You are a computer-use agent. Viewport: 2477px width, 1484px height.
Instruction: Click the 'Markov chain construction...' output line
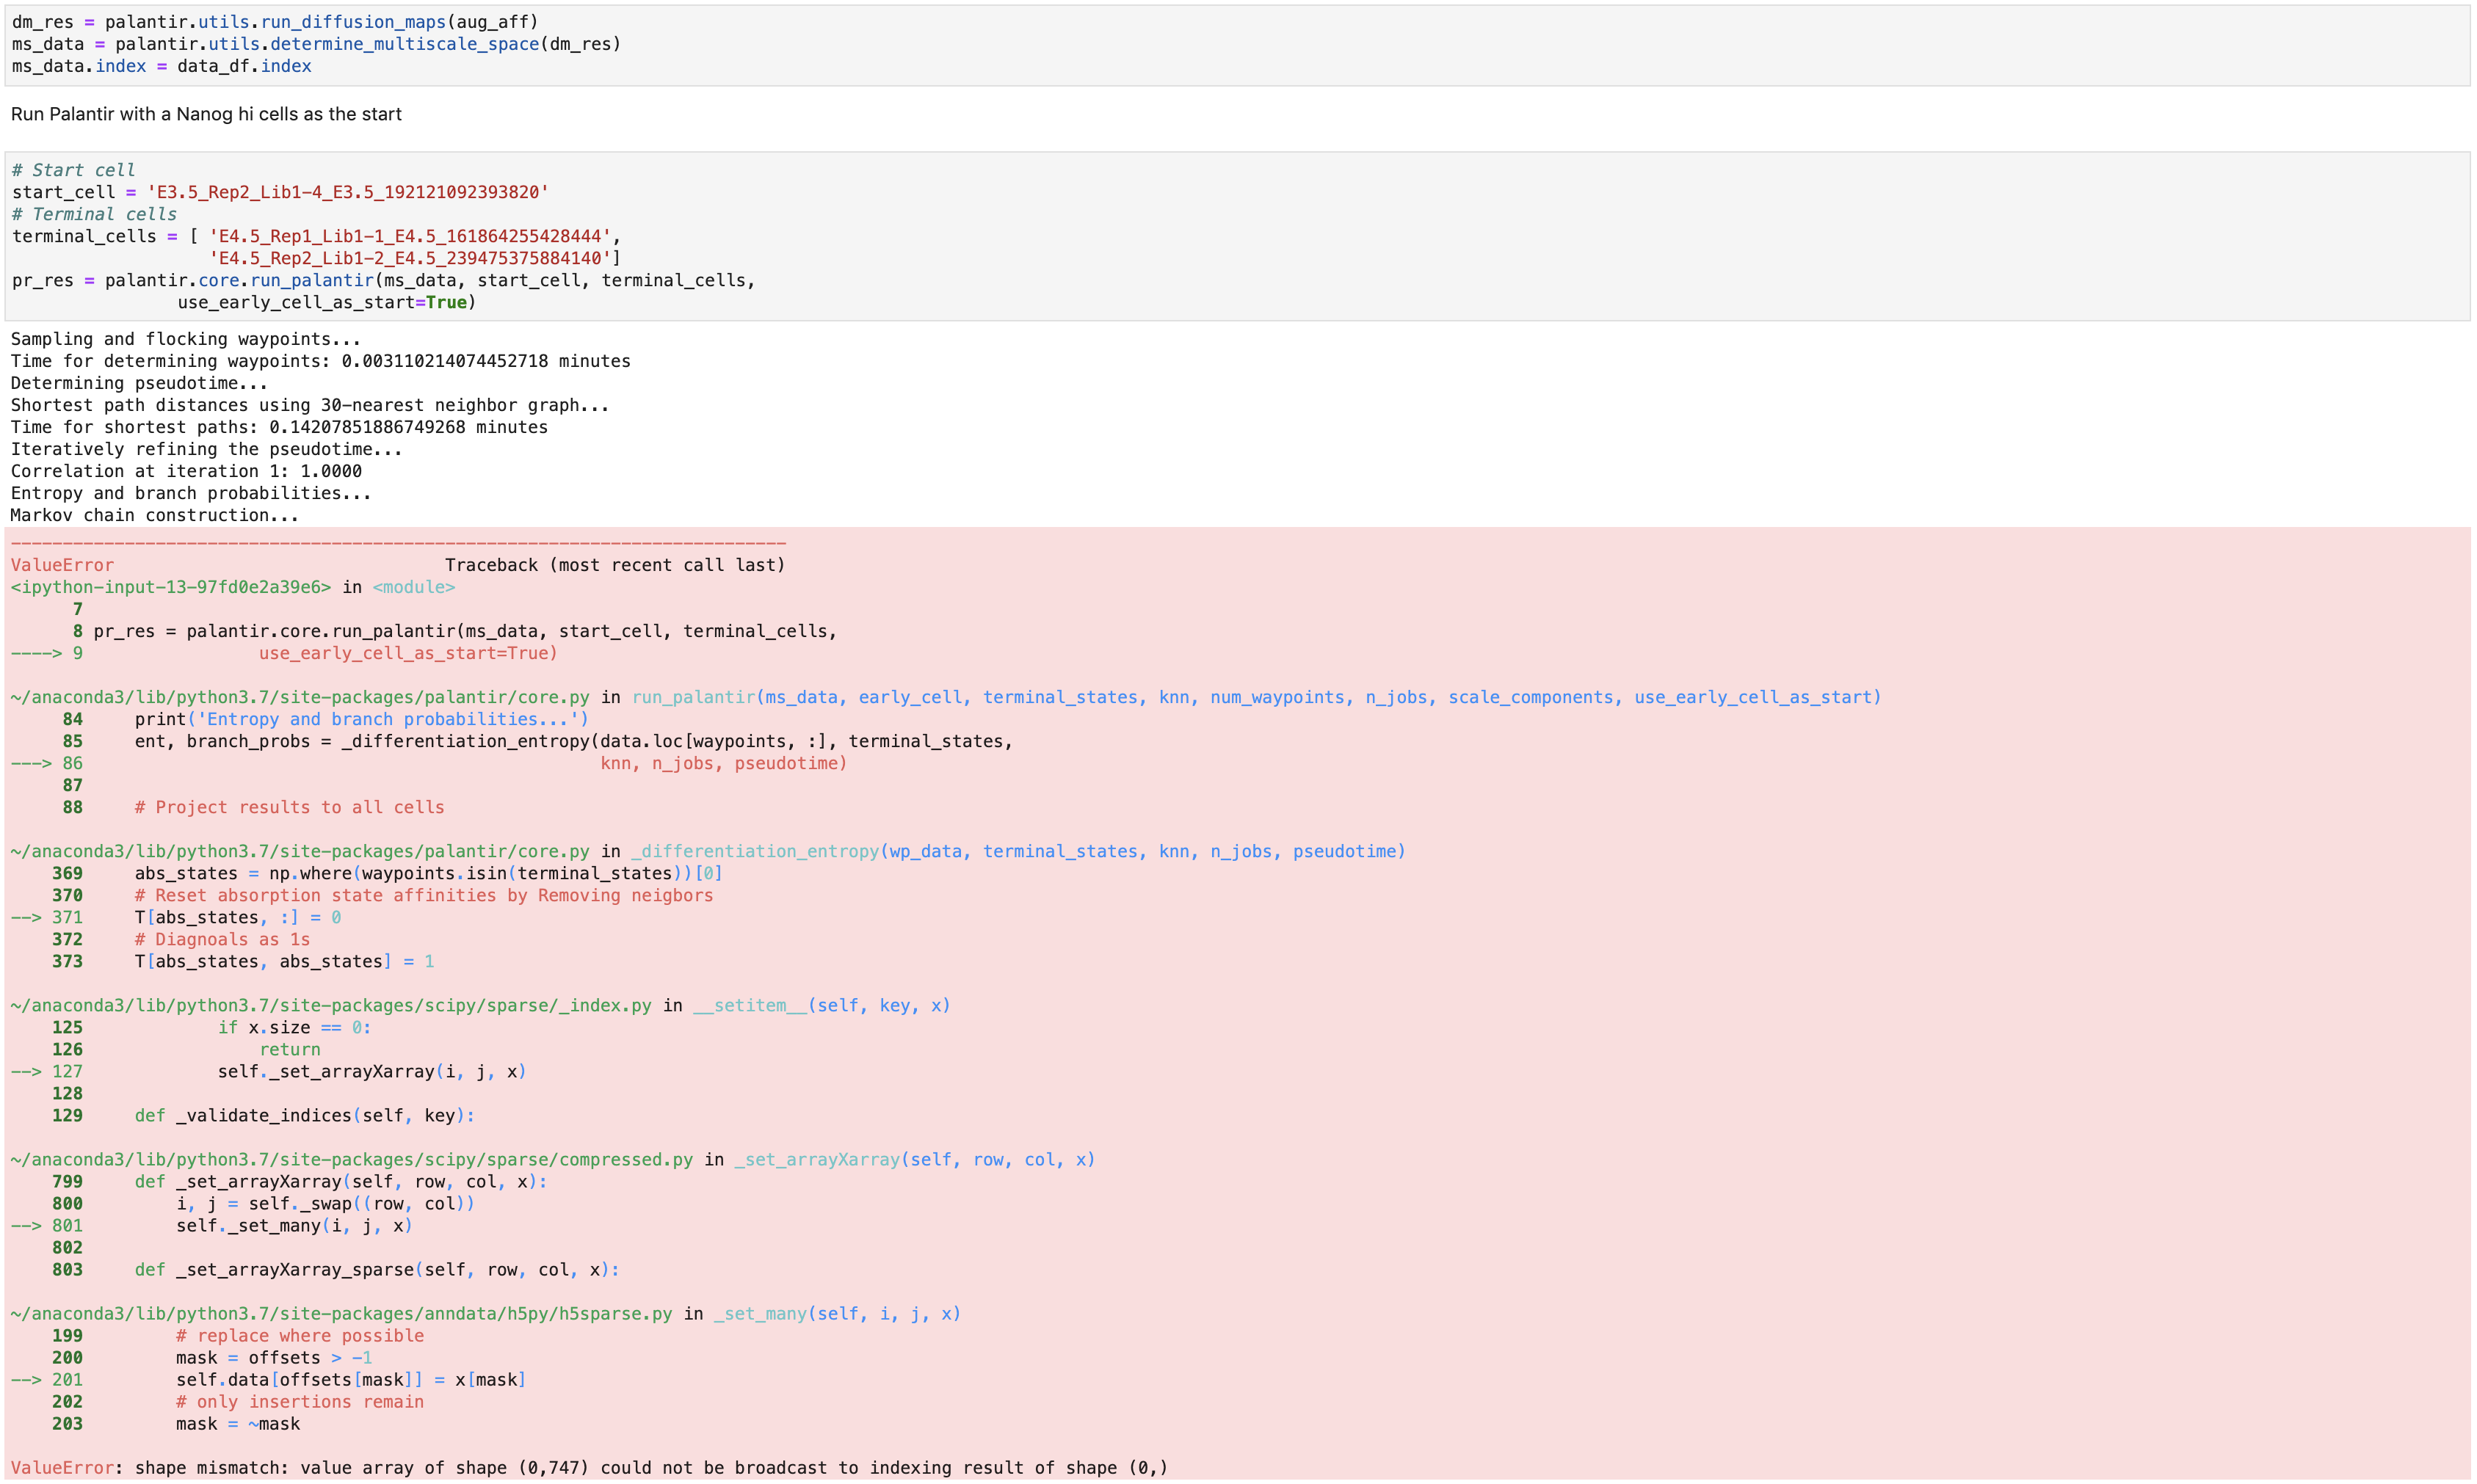pyautogui.click(x=154, y=515)
